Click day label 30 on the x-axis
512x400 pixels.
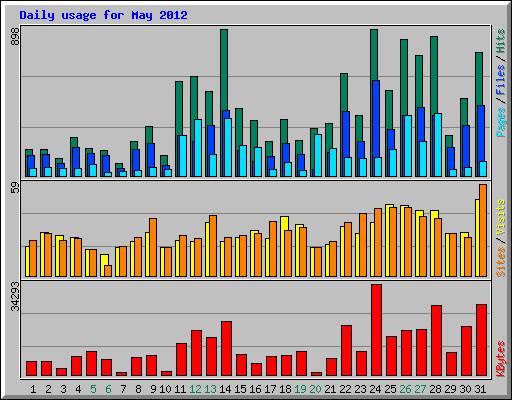465,389
